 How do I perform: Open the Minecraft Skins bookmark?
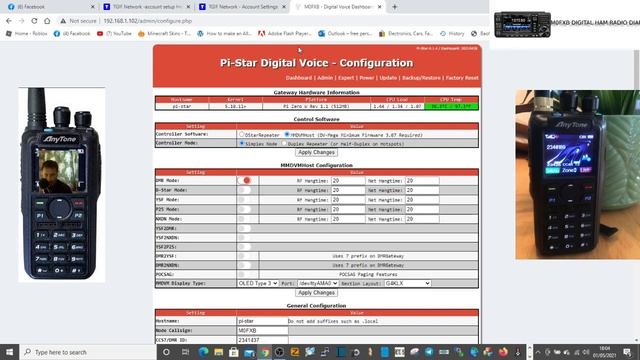(164, 33)
